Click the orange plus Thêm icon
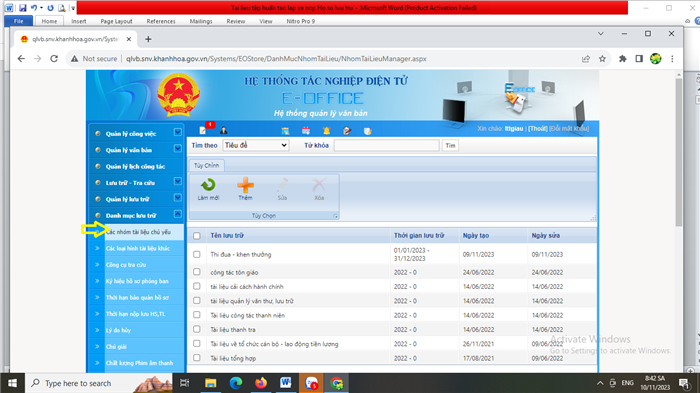The height and width of the screenshot is (393, 700). click(x=245, y=185)
